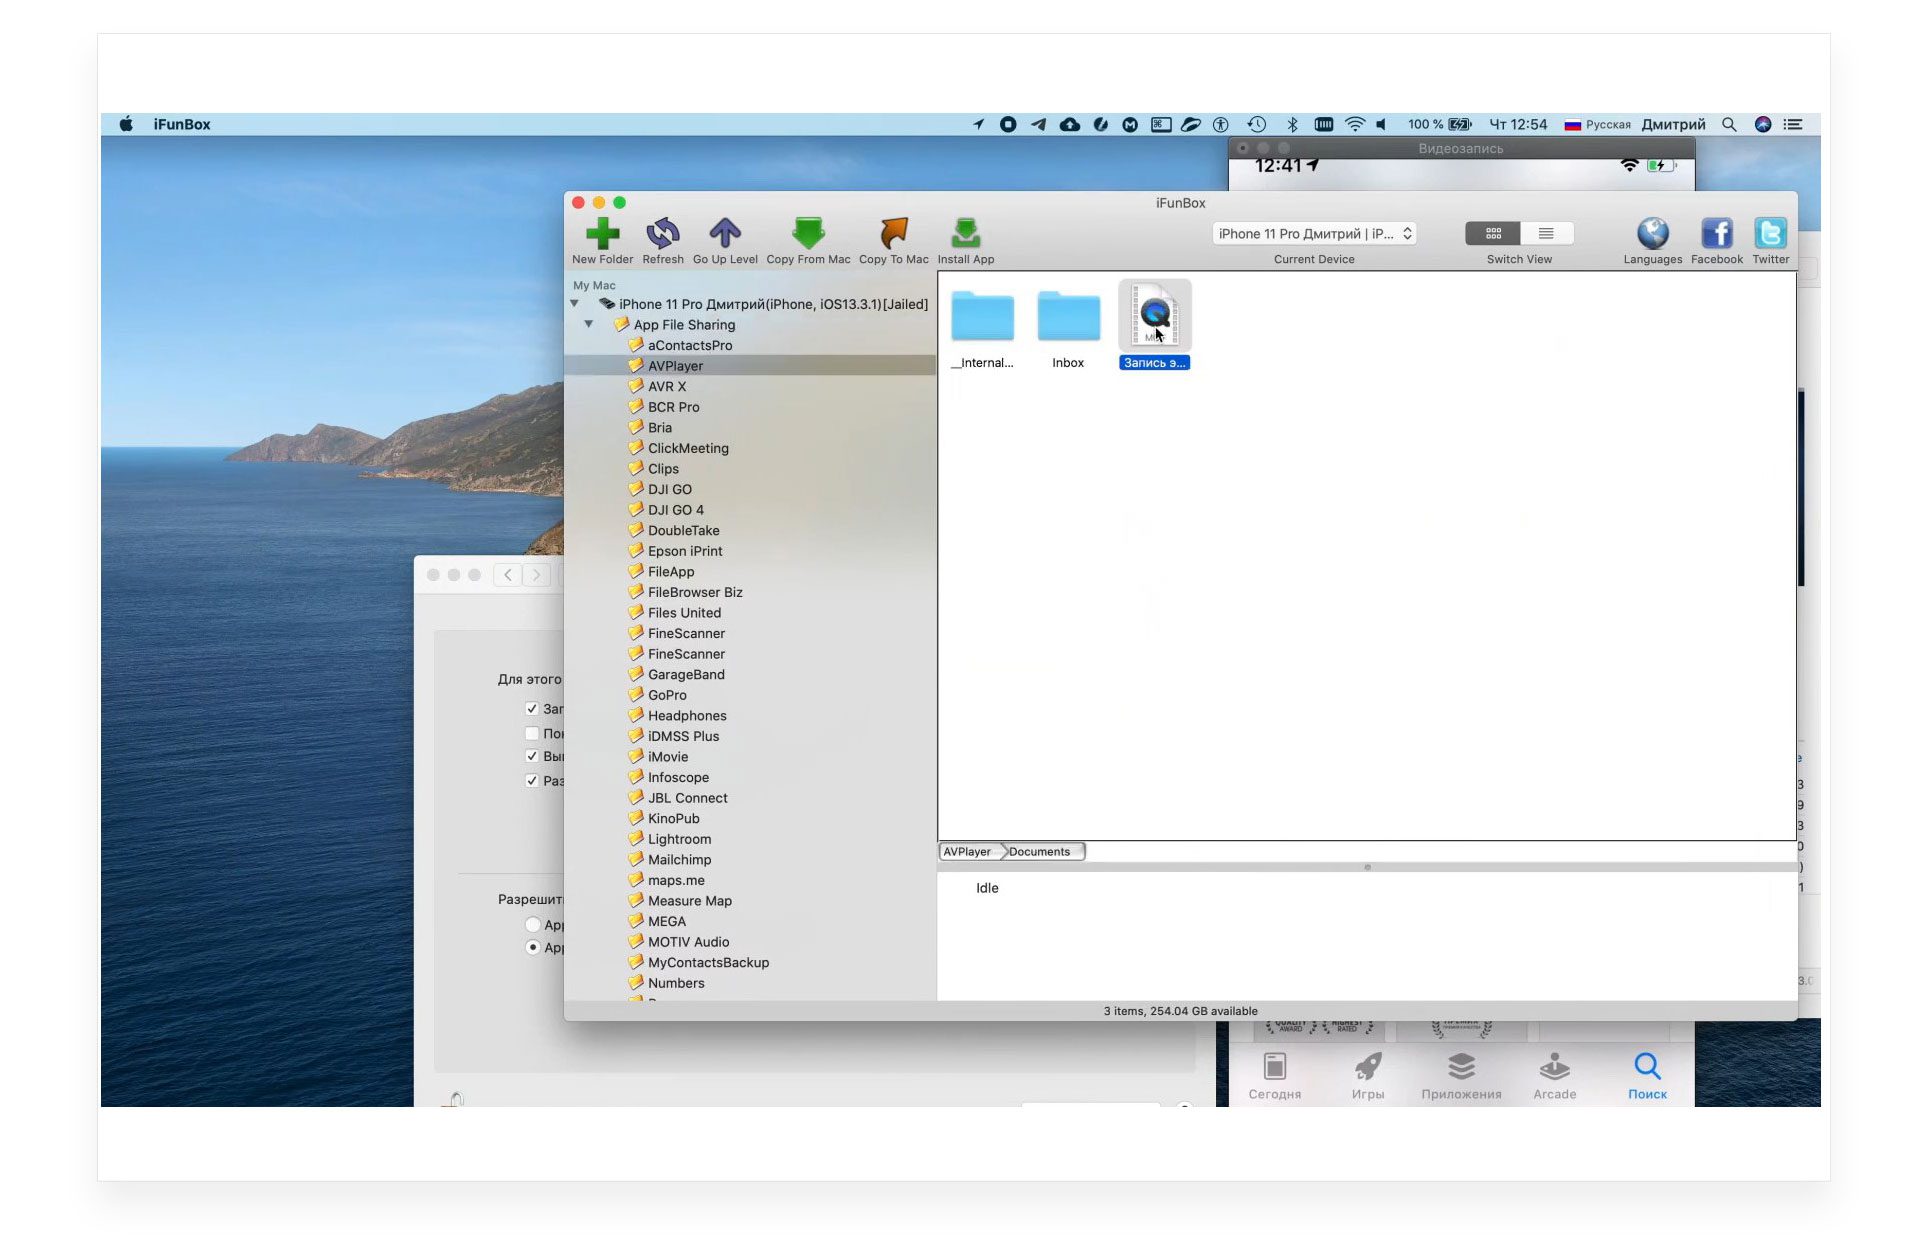This screenshot has height=1237, width=1920.
Task: Click volume icon in menu bar
Action: 1381,124
